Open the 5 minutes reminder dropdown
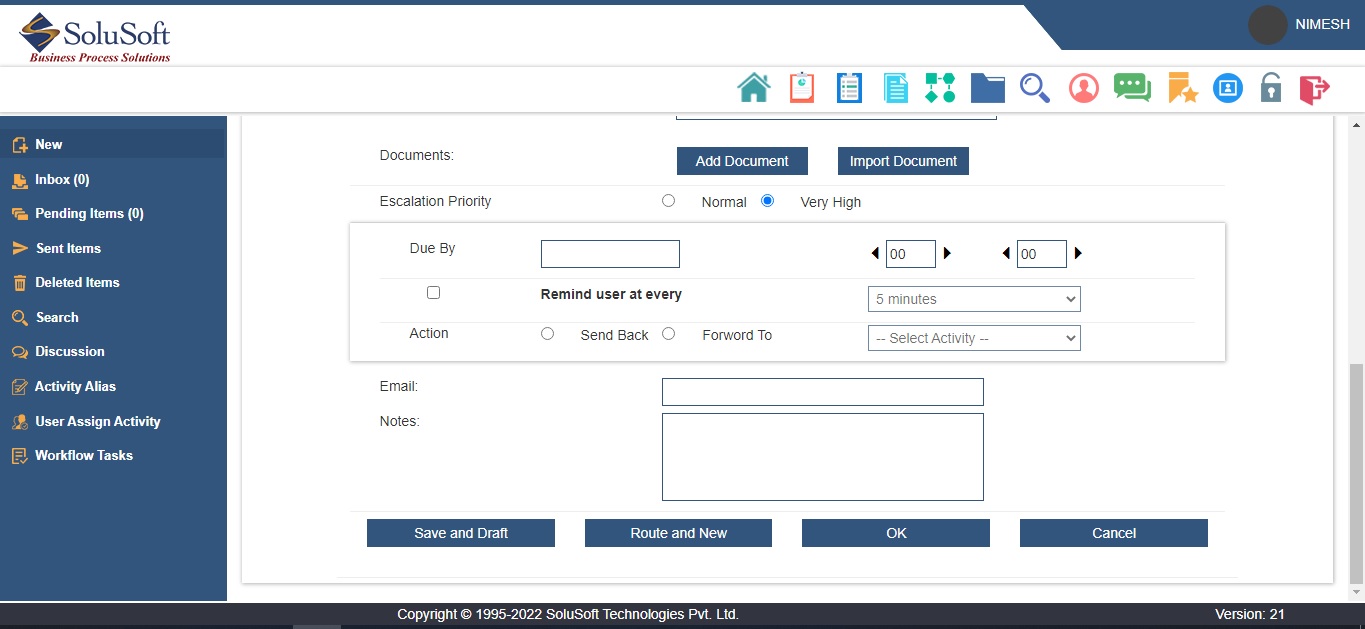1365x629 pixels. point(974,299)
